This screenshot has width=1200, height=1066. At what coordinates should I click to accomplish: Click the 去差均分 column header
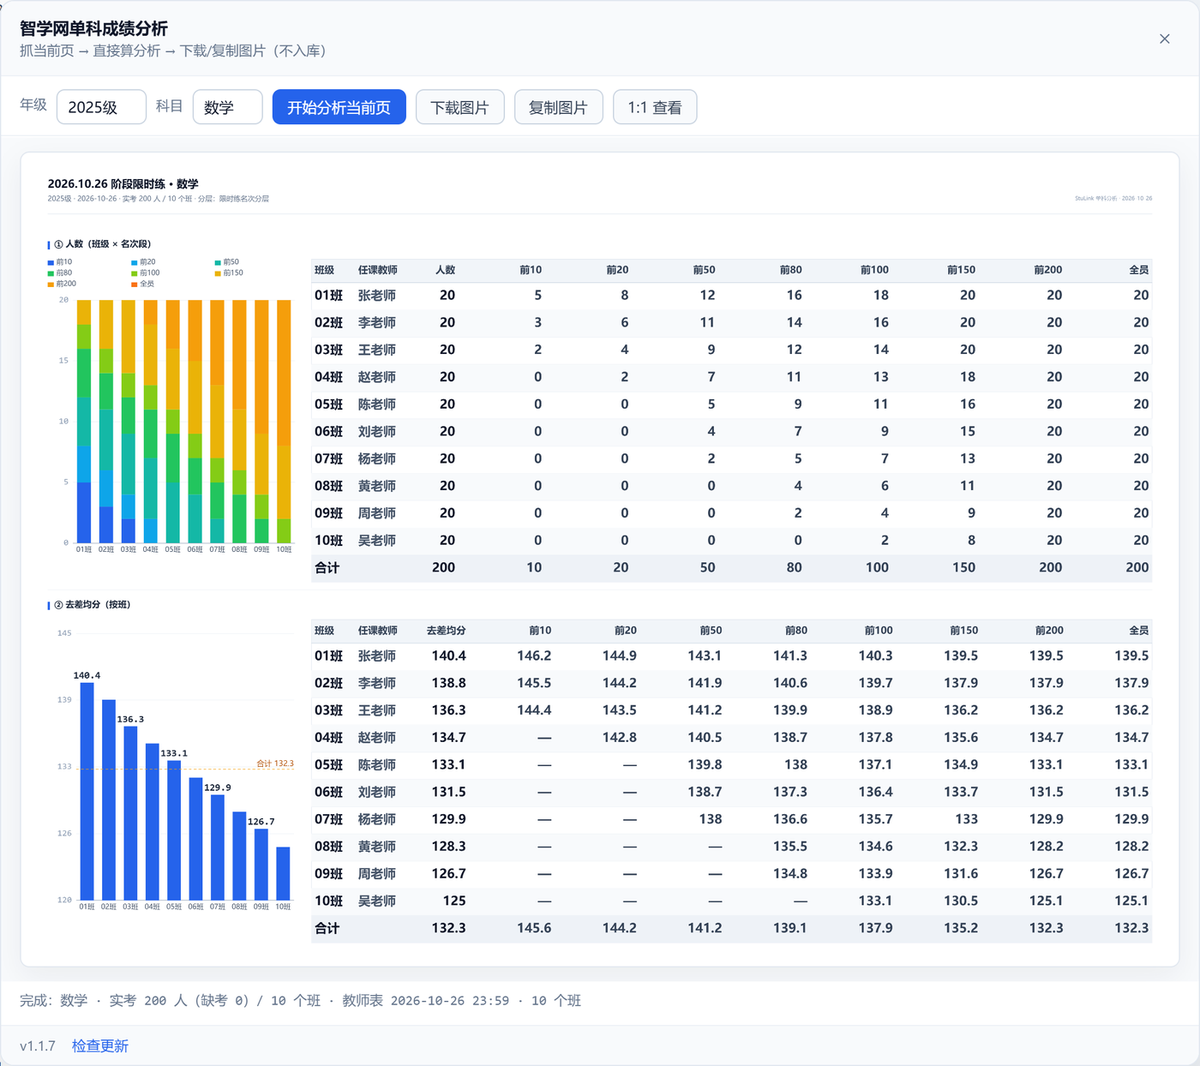click(446, 631)
